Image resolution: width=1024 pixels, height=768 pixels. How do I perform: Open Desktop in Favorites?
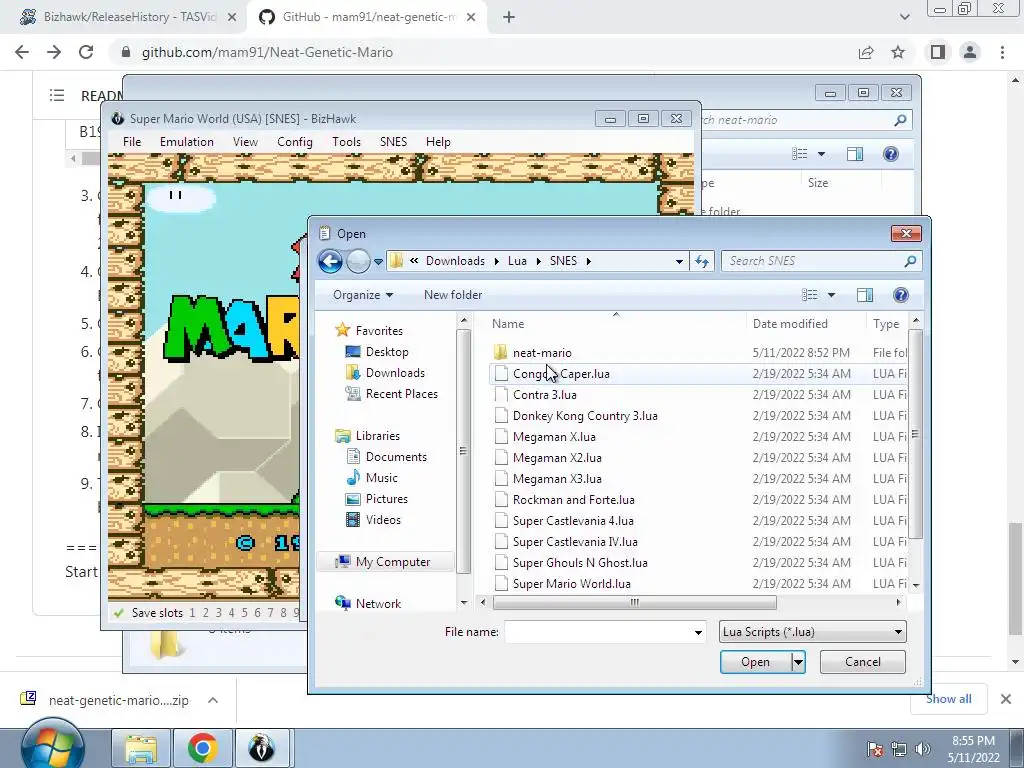click(387, 352)
